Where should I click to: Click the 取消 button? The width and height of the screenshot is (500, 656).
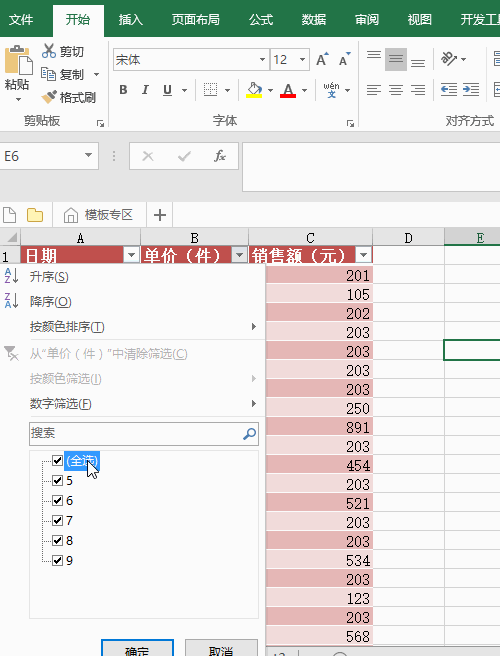221,648
